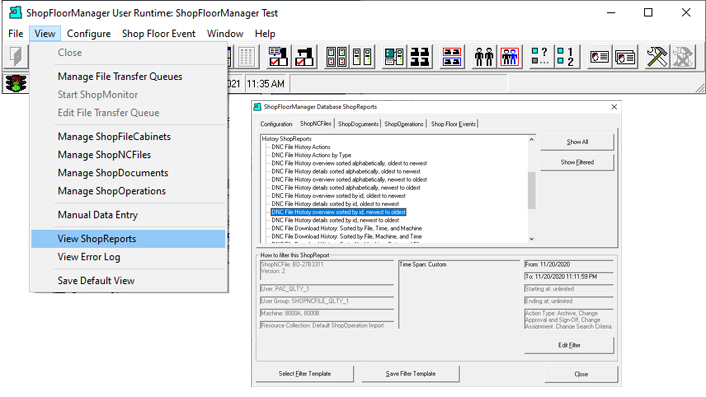706x397 pixels.
Task: Select DNC File History overview sorted by id, oldest to newest
Action: (x=339, y=196)
